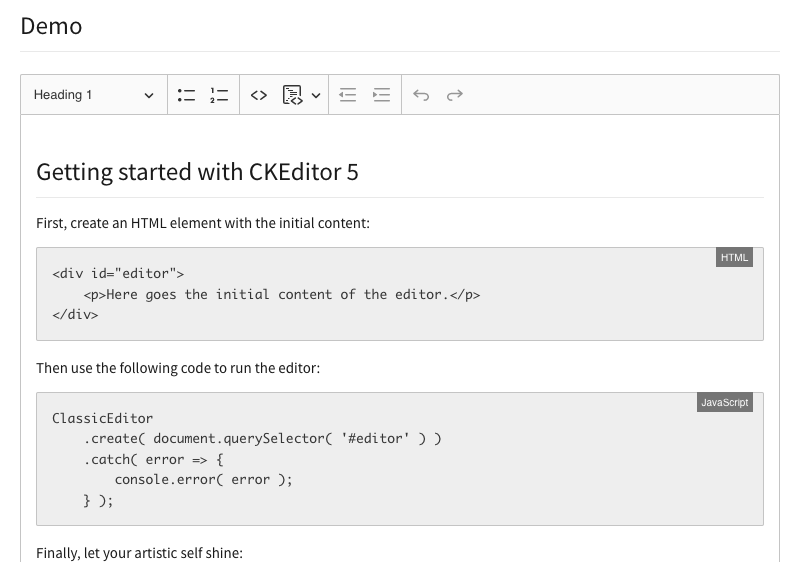Click the '.catch( error => {' code line
Viewport: 803px width, 562px height.
click(154, 460)
